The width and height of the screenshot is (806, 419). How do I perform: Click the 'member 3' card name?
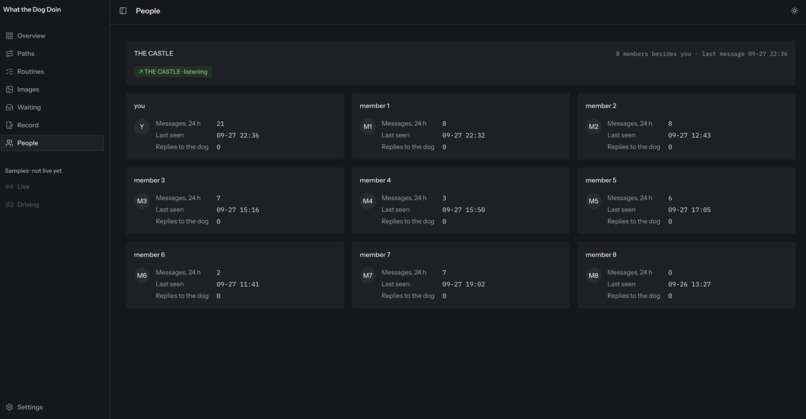pyautogui.click(x=150, y=180)
